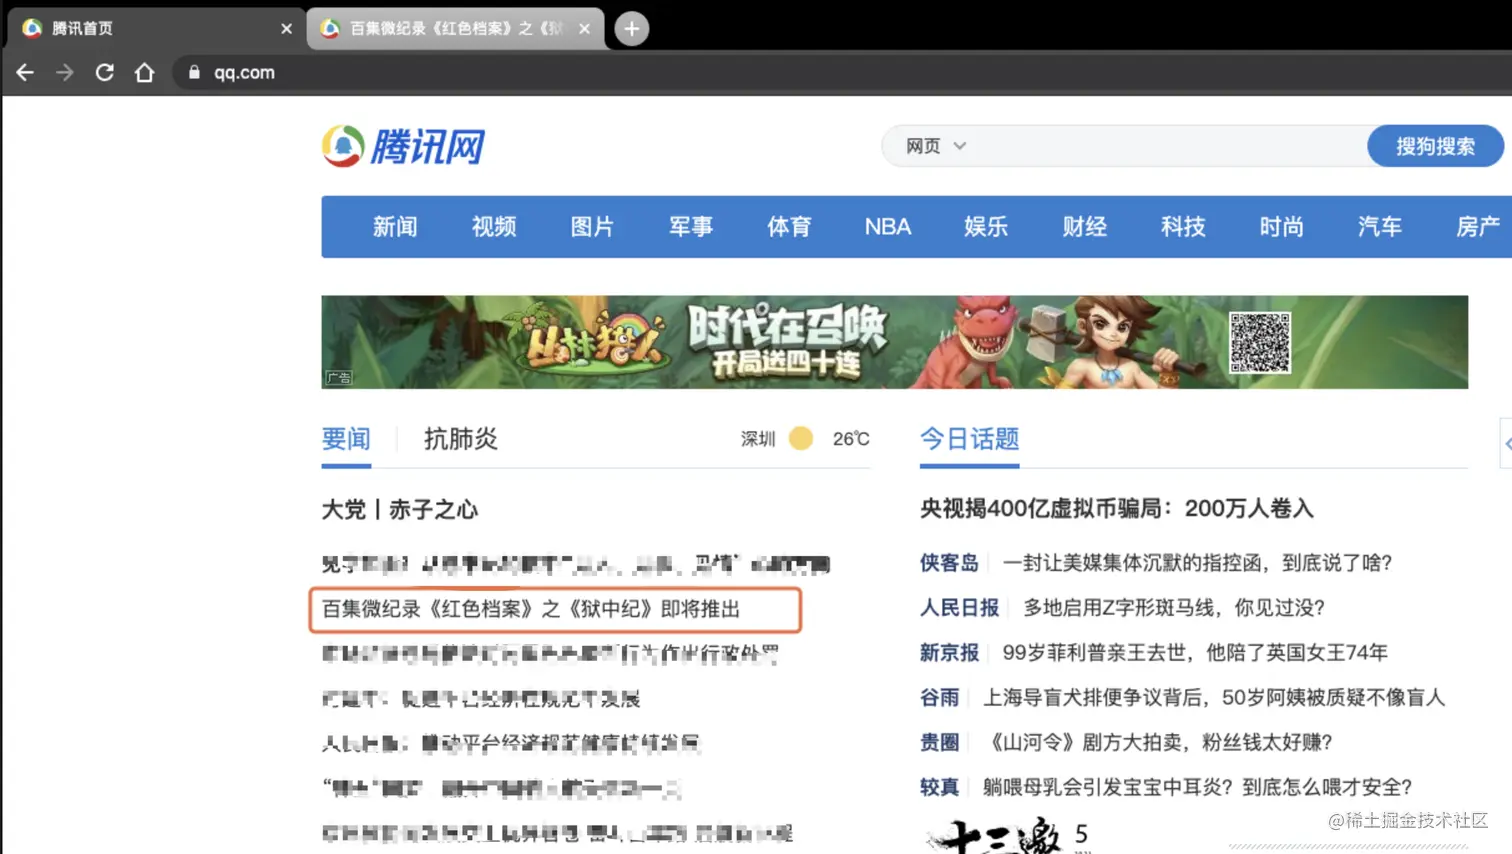
Task: Click the 时代在召唤 game banner ad
Action: pyautogui.click(x=894, y=342)
